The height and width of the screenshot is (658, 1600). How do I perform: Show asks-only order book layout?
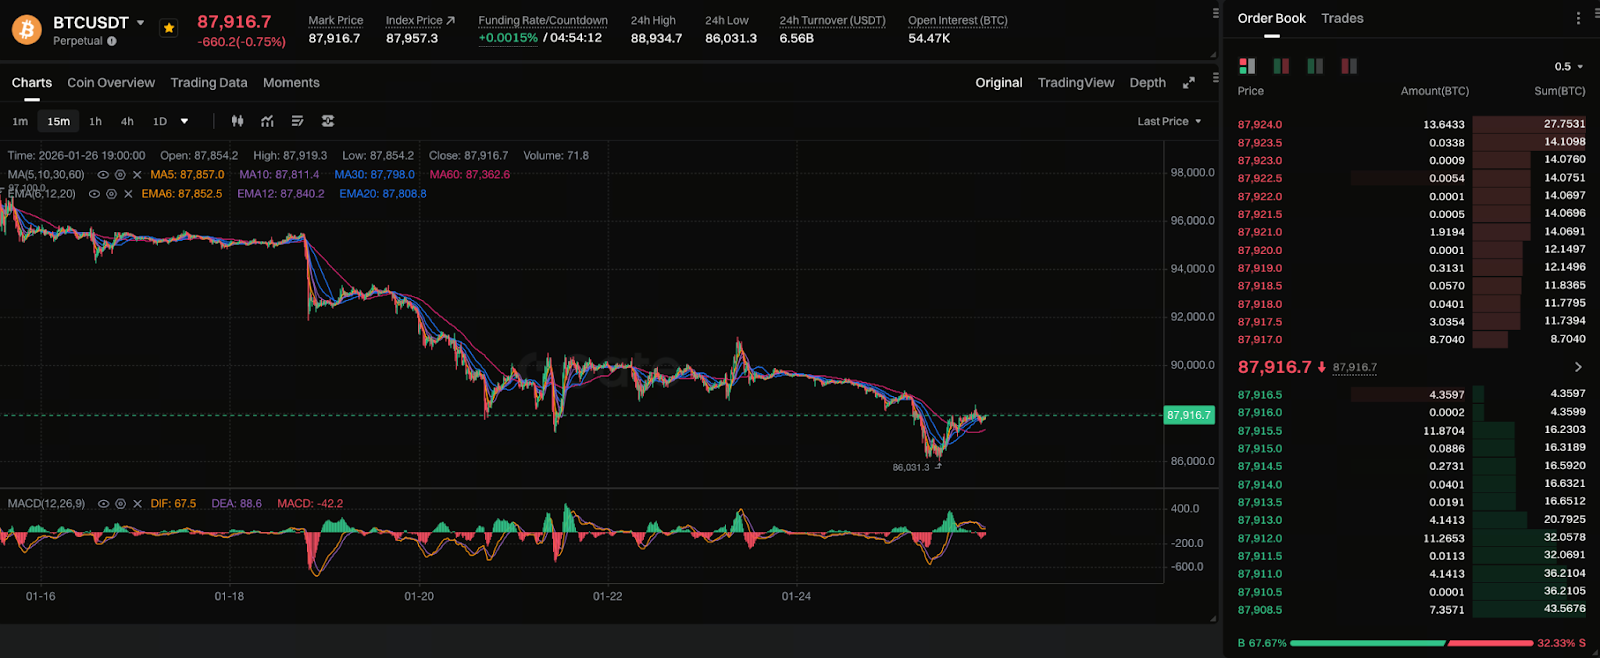coord(1349,66)
